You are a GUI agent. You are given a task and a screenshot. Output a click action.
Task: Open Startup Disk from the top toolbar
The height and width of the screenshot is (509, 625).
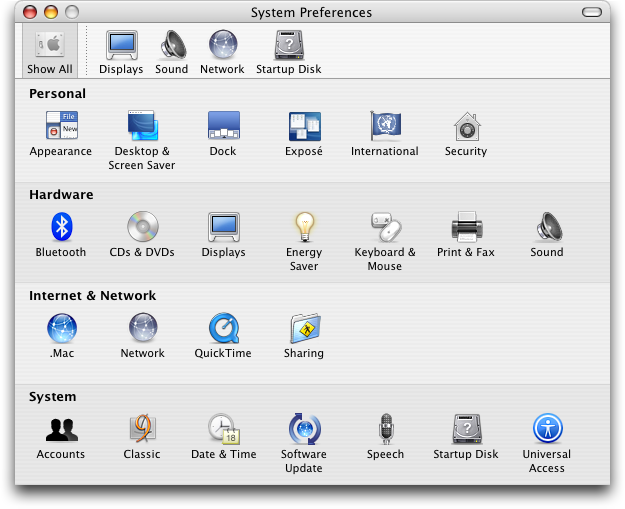point(289,52)
